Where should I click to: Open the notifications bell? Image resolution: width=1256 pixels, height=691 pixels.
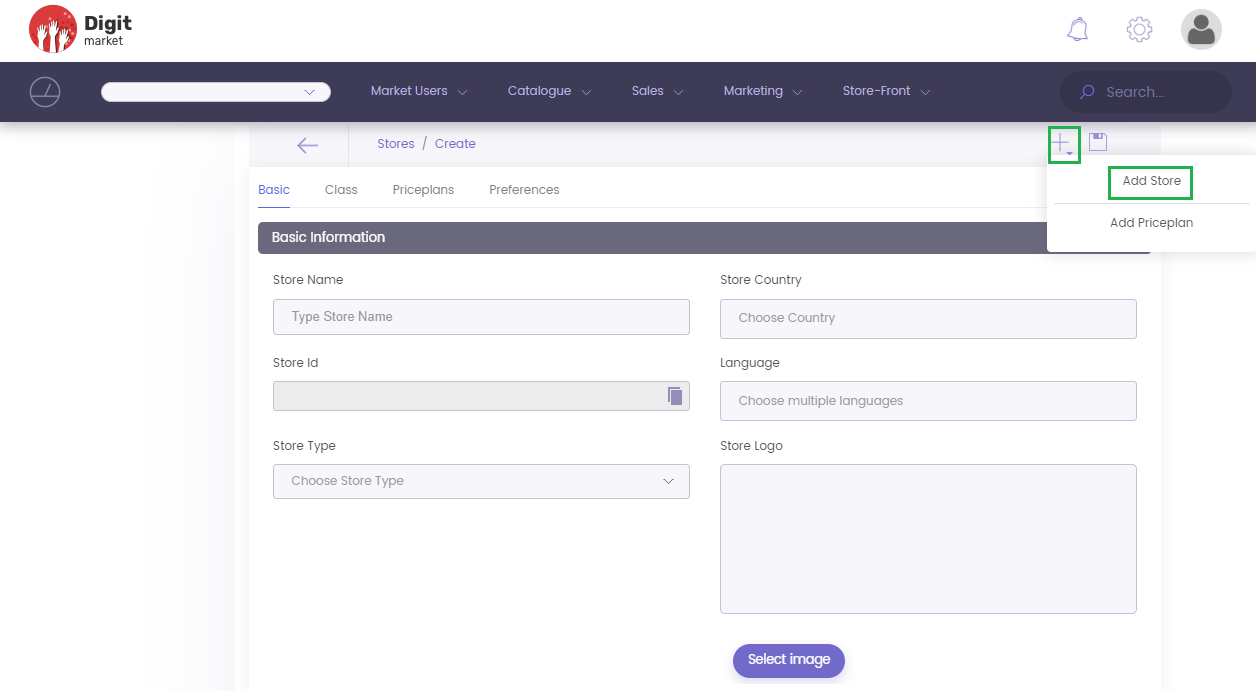click(1077, 30)
